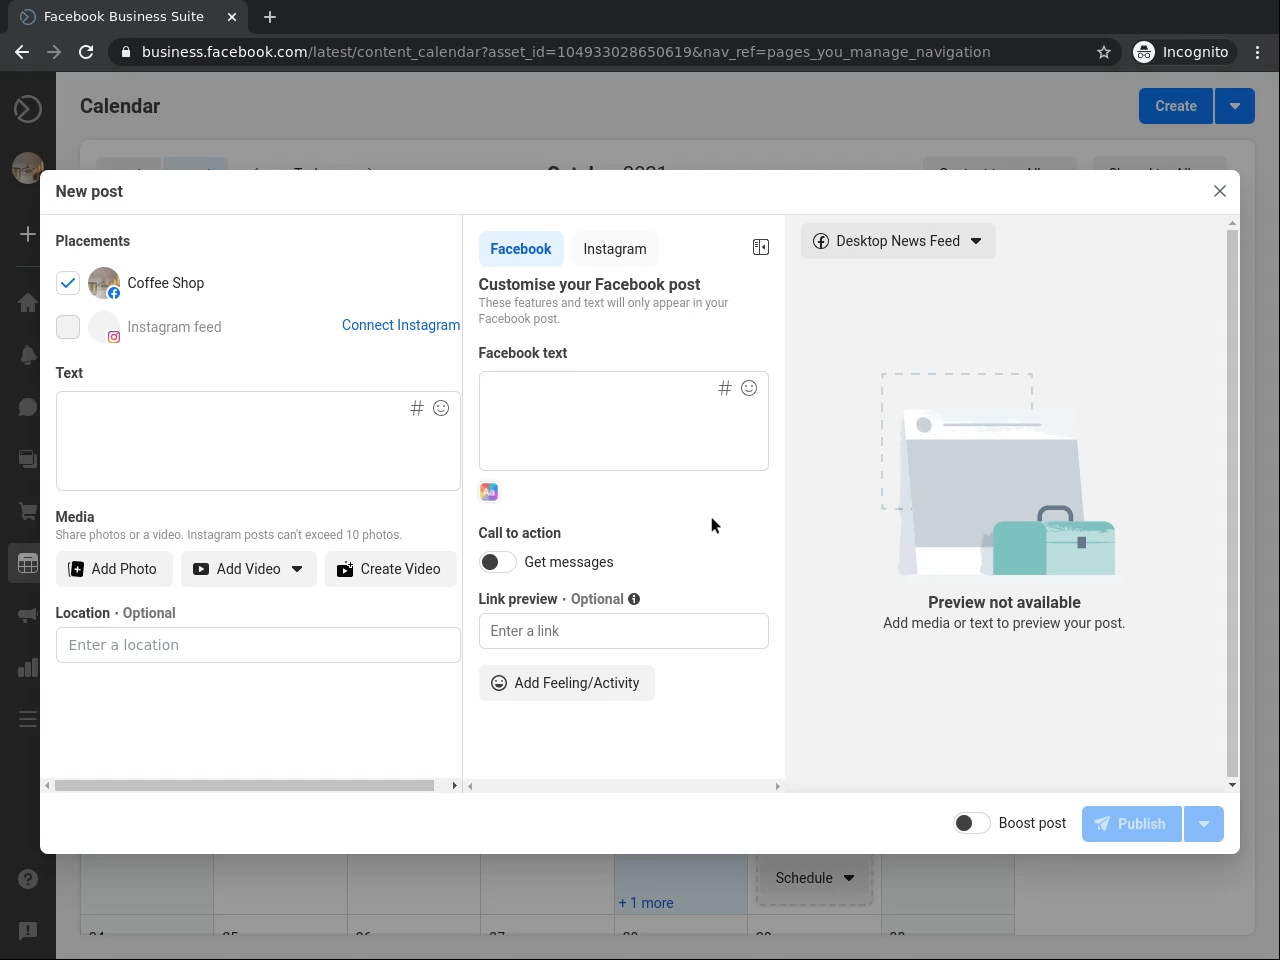The height and width of the screenshot is (960, 1280).
Task: Click the Enter a location field
Action: pyautogui.click(x=258, y=645)
